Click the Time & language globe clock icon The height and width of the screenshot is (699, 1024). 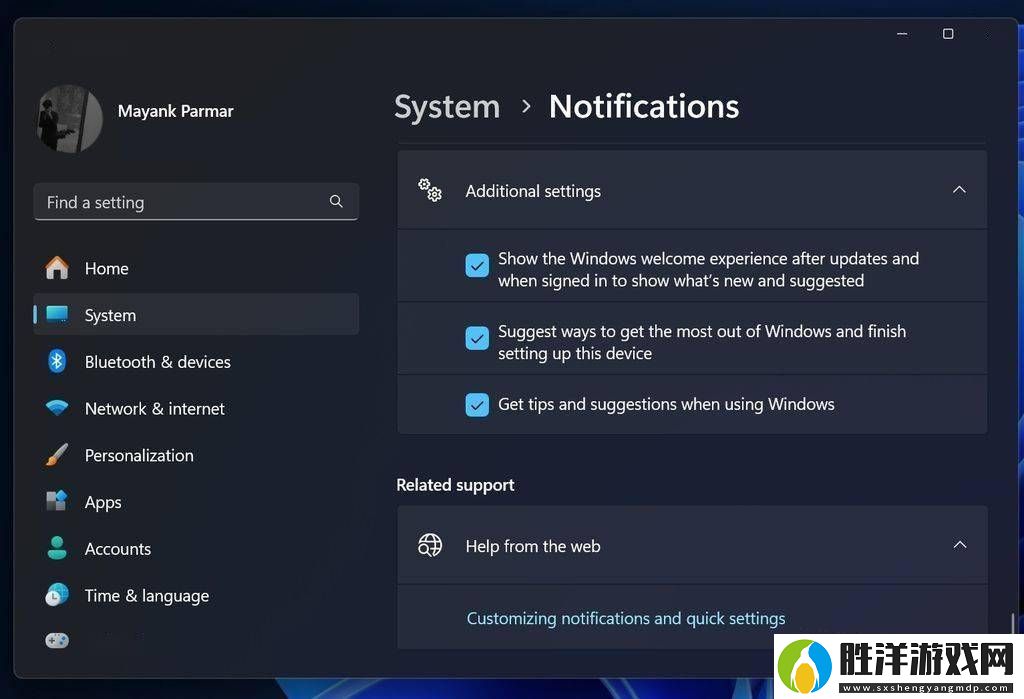click(57, 594)
